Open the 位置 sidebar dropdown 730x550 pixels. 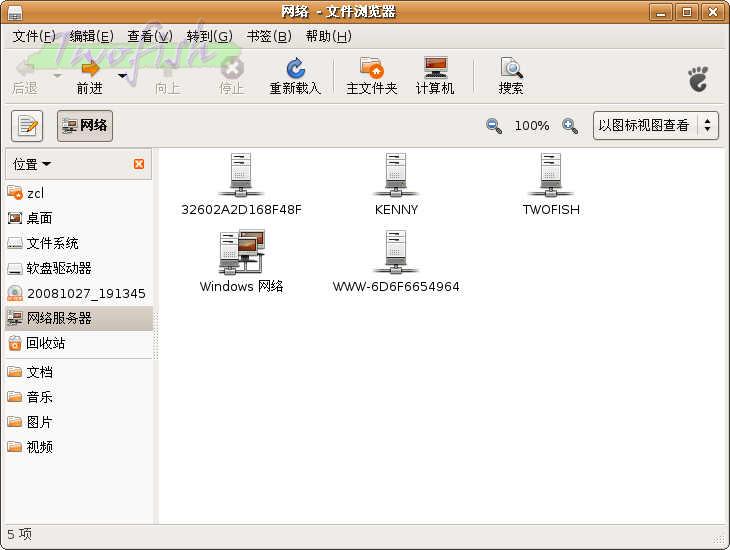tap(32, 164)
